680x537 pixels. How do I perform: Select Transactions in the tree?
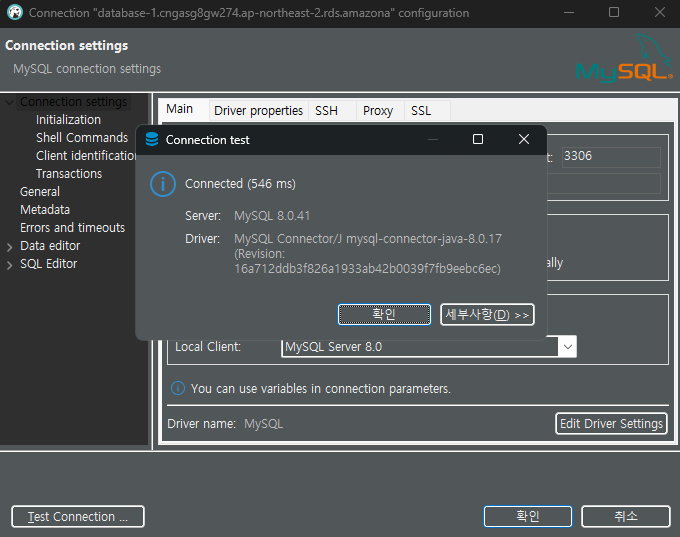coord(69,174)
